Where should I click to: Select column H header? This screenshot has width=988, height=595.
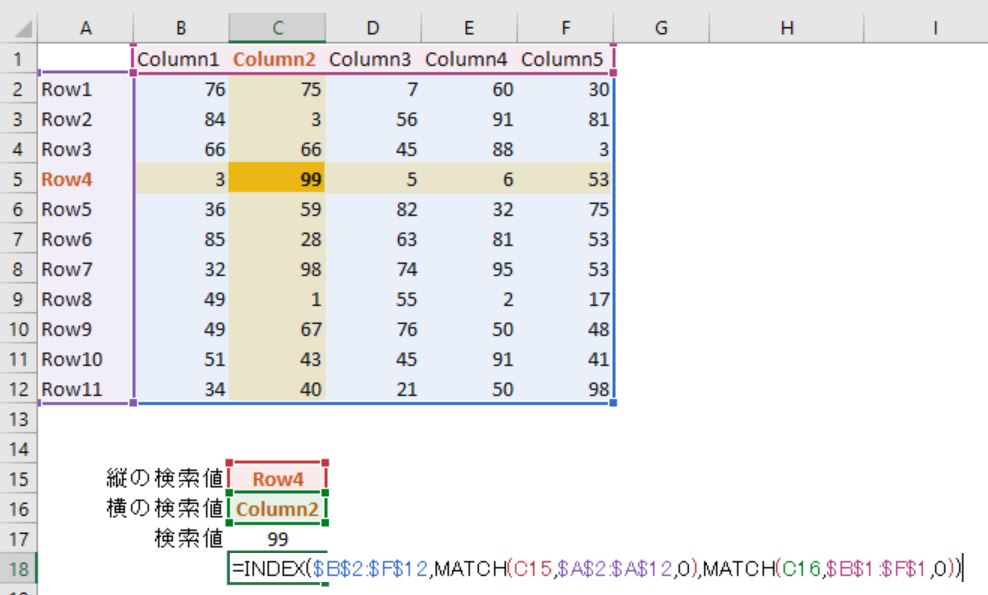coord(786,28)
